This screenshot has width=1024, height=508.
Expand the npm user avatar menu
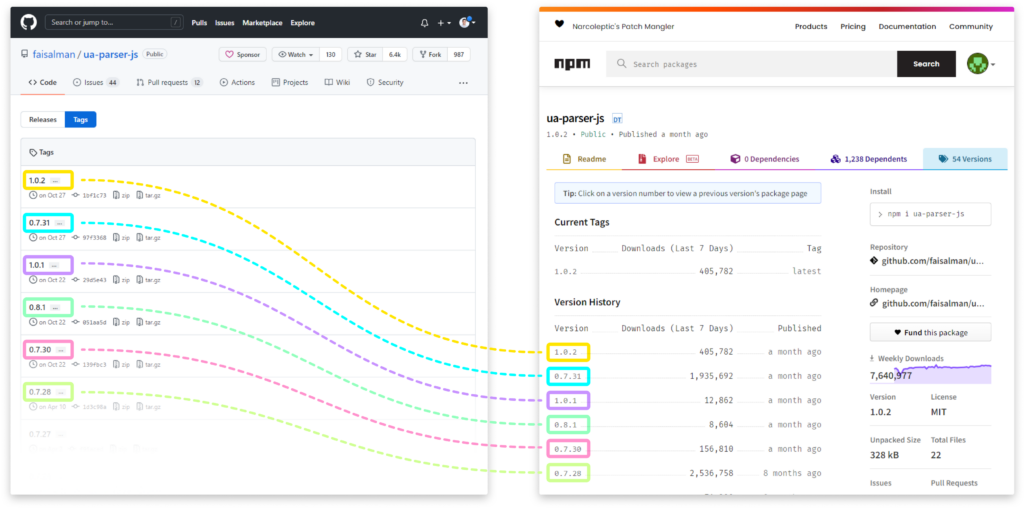pos(981,64)
